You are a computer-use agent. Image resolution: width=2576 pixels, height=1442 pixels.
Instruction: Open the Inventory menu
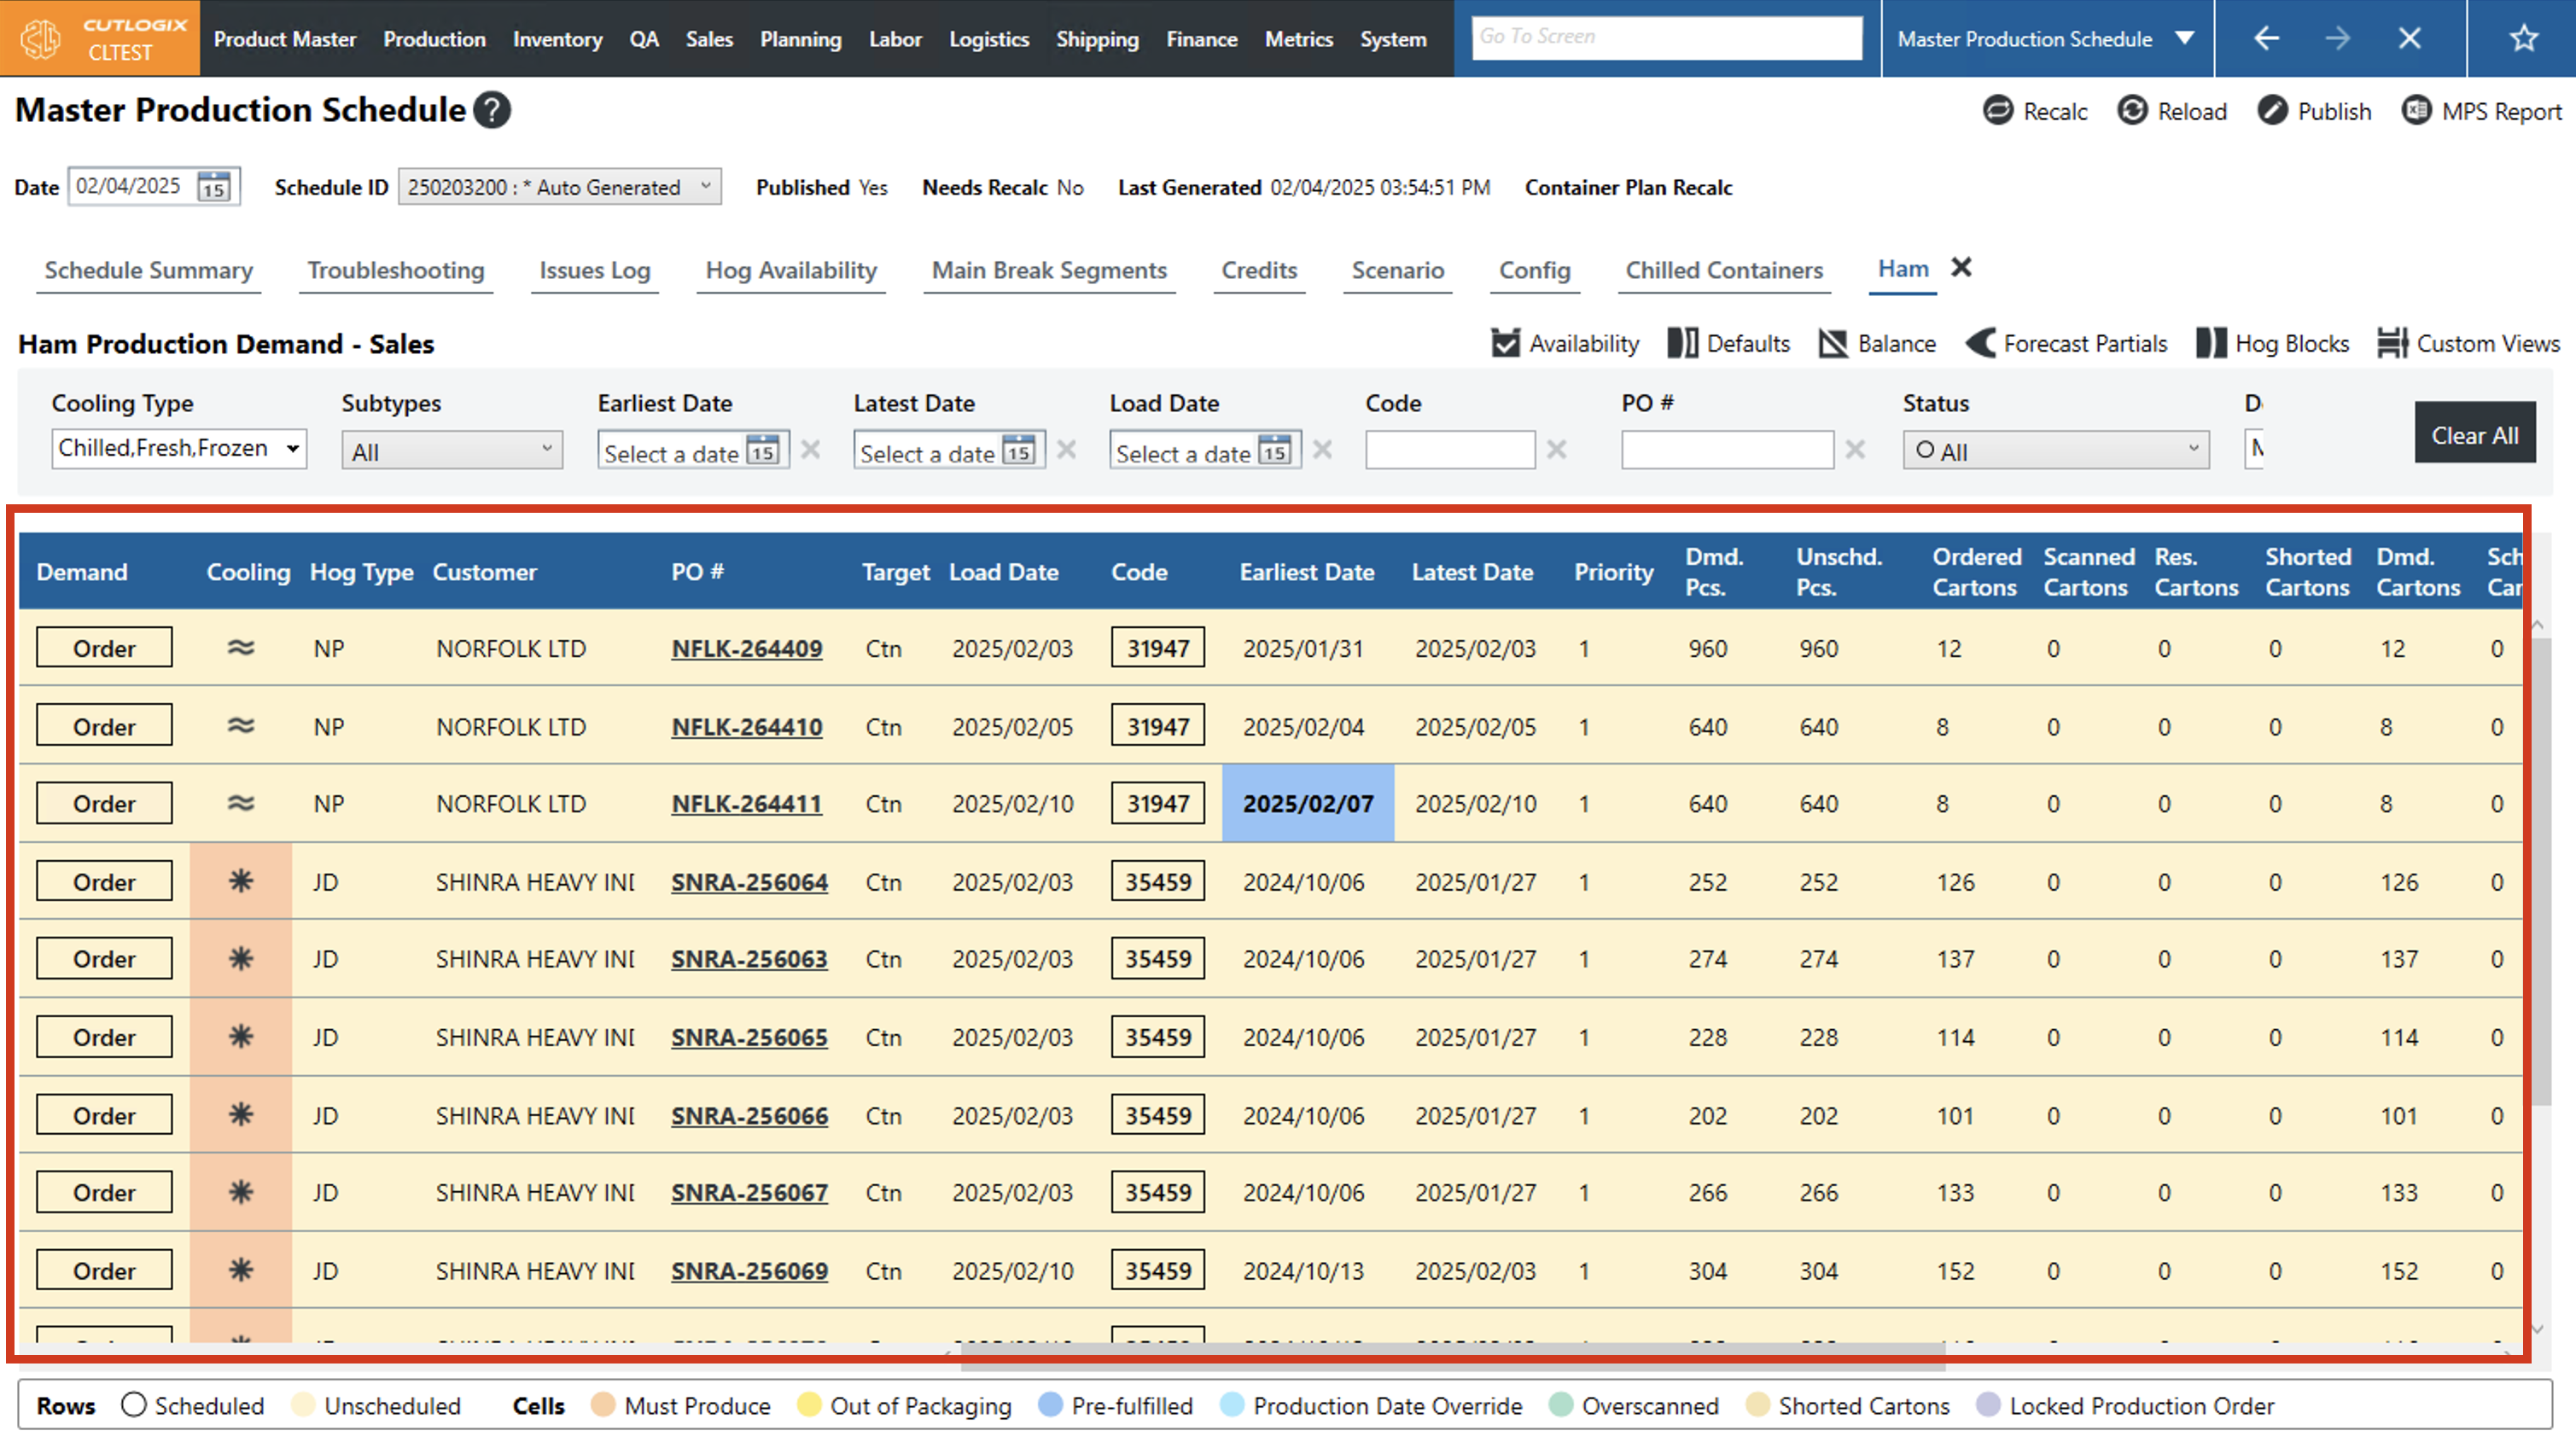click(x=557, y=39)
